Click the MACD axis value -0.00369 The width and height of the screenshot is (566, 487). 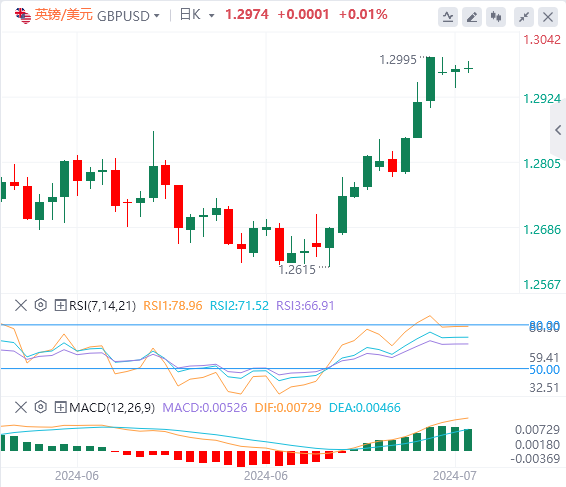535,459
